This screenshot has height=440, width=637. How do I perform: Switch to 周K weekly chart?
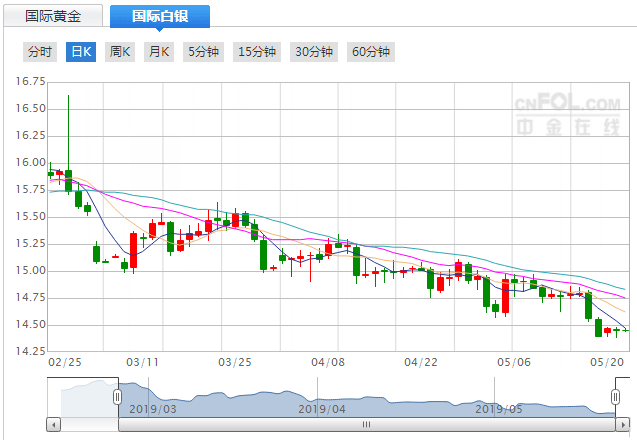point(120,52)
